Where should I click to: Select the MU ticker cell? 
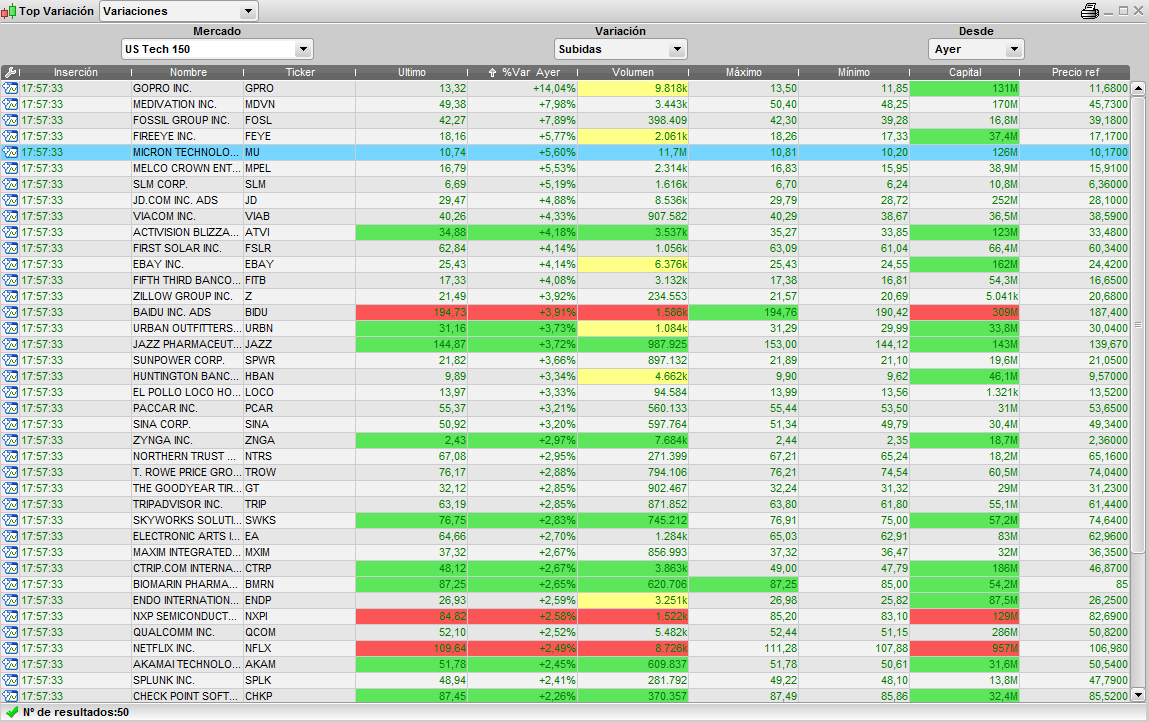300,152
